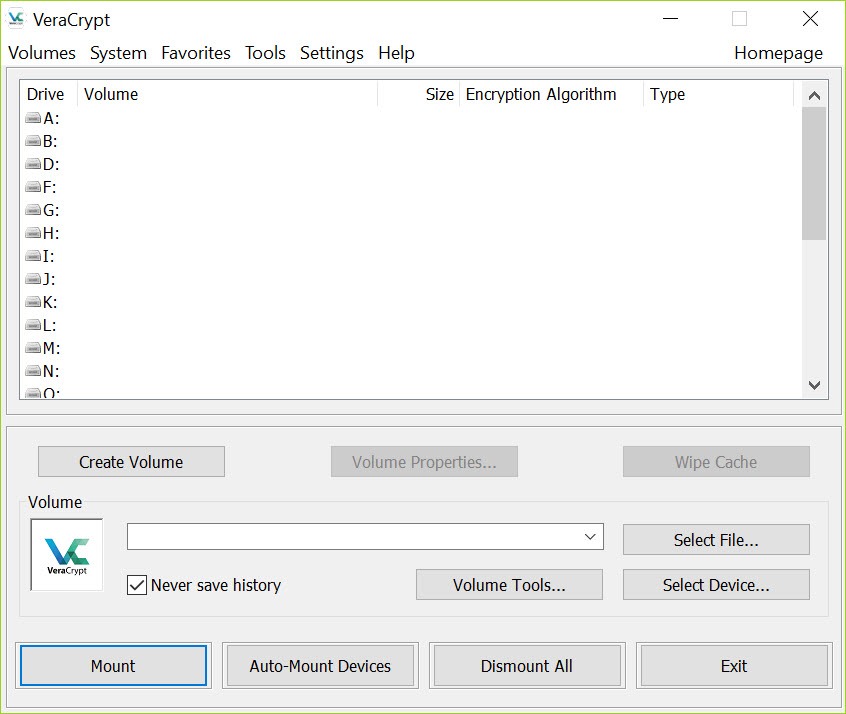The height and width of the screenshot is (714, 846).
Task: Open the Tools menu
Action: [265, 53]
